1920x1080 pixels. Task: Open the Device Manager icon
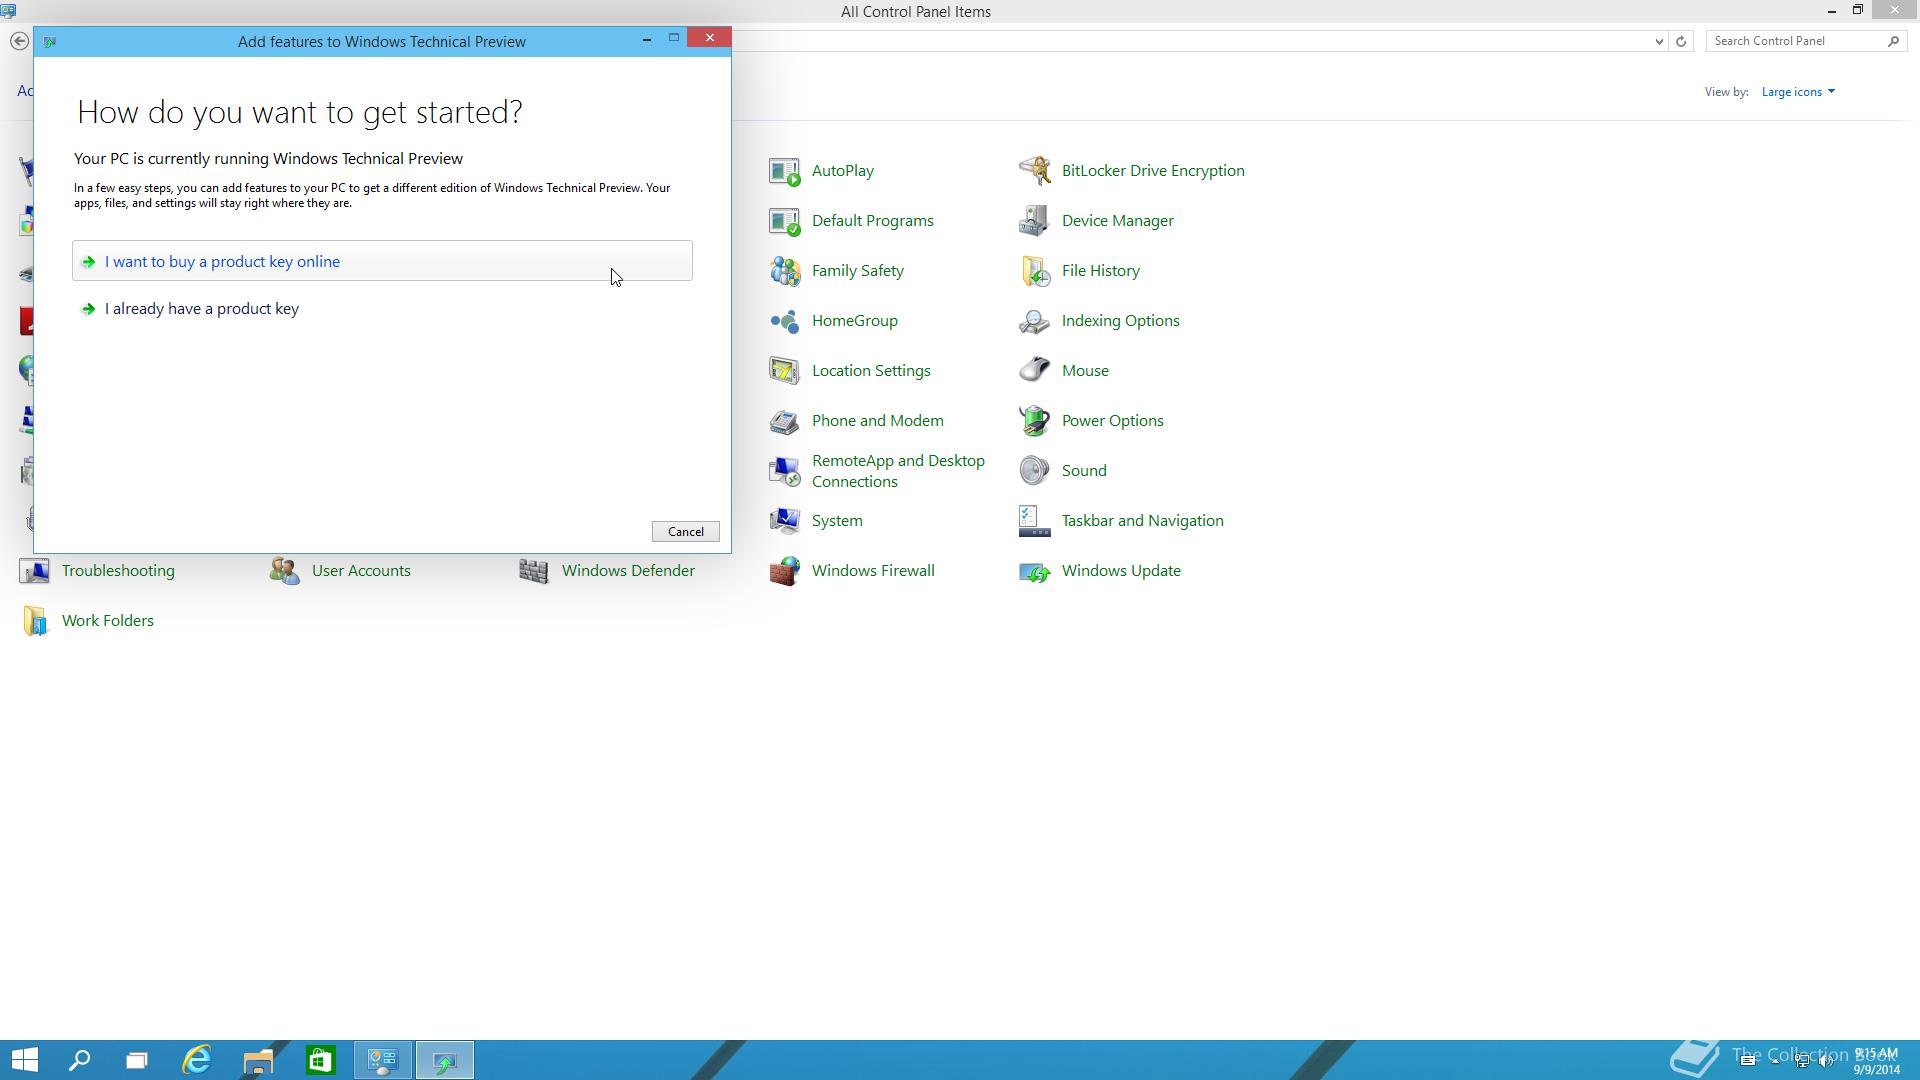pyautogui.click(x=1034, y=221)
